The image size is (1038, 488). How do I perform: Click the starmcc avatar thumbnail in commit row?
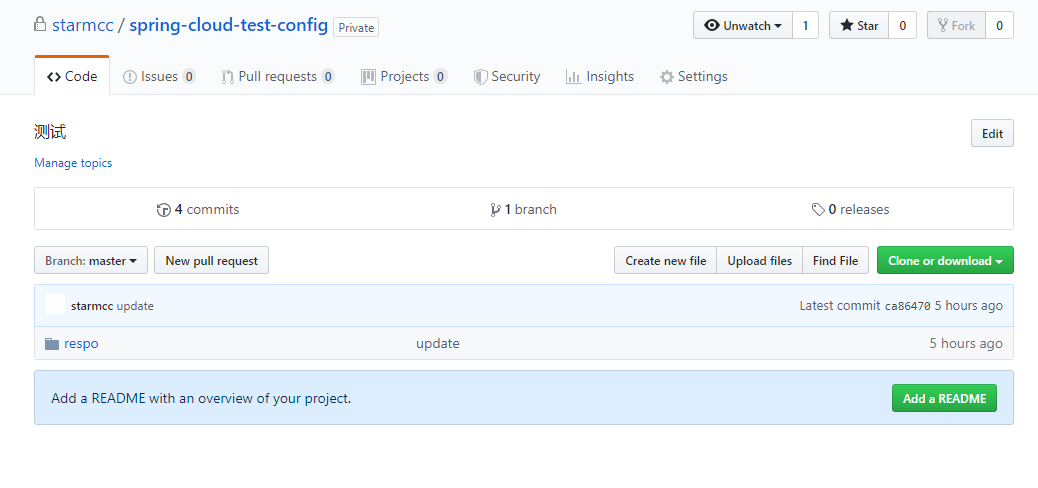55,304
